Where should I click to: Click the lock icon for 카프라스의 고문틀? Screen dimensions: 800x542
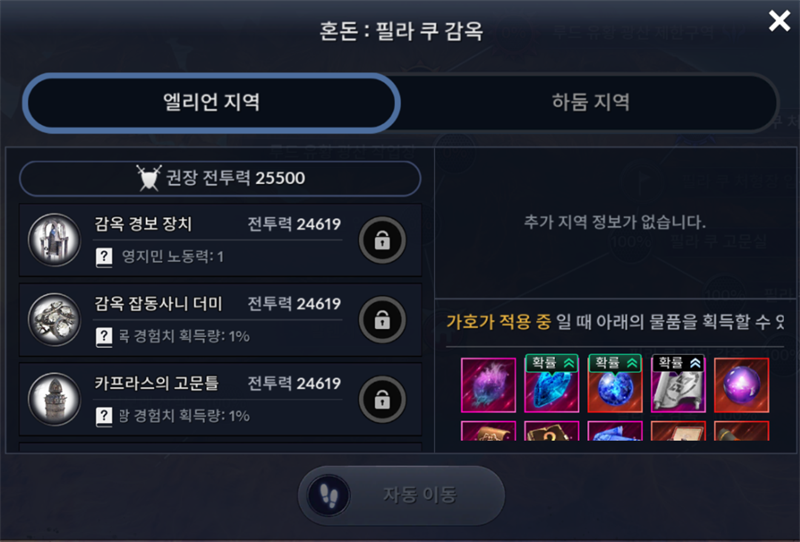[382, 400]
